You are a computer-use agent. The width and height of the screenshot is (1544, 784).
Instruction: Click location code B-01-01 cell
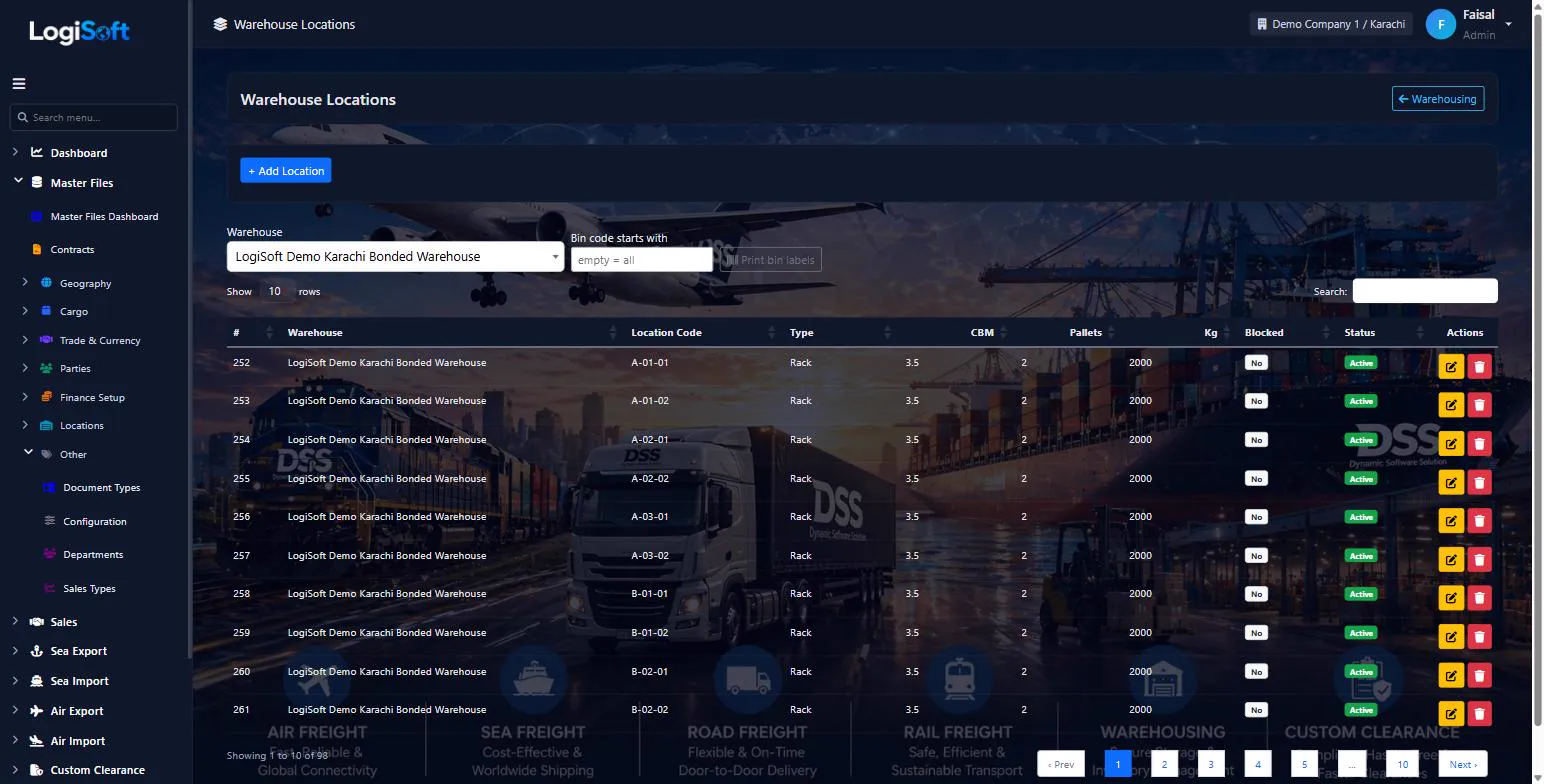click(650, 594)
